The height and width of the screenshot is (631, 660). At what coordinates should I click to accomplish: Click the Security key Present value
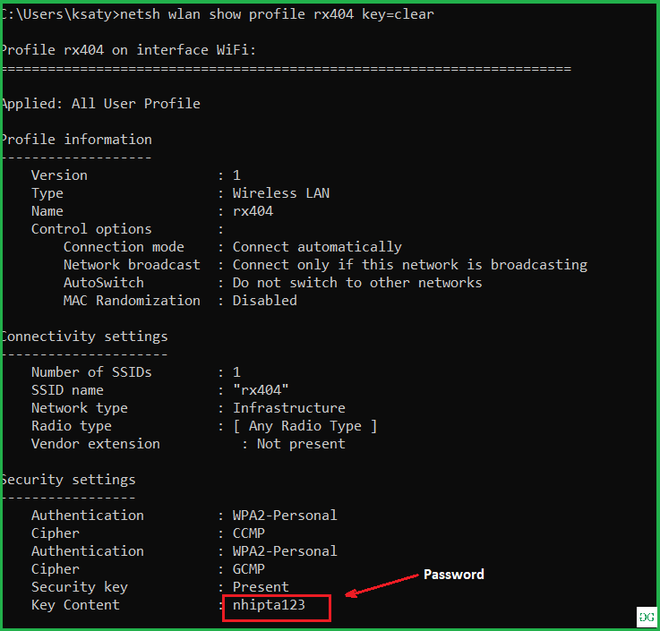coord(261,587)
